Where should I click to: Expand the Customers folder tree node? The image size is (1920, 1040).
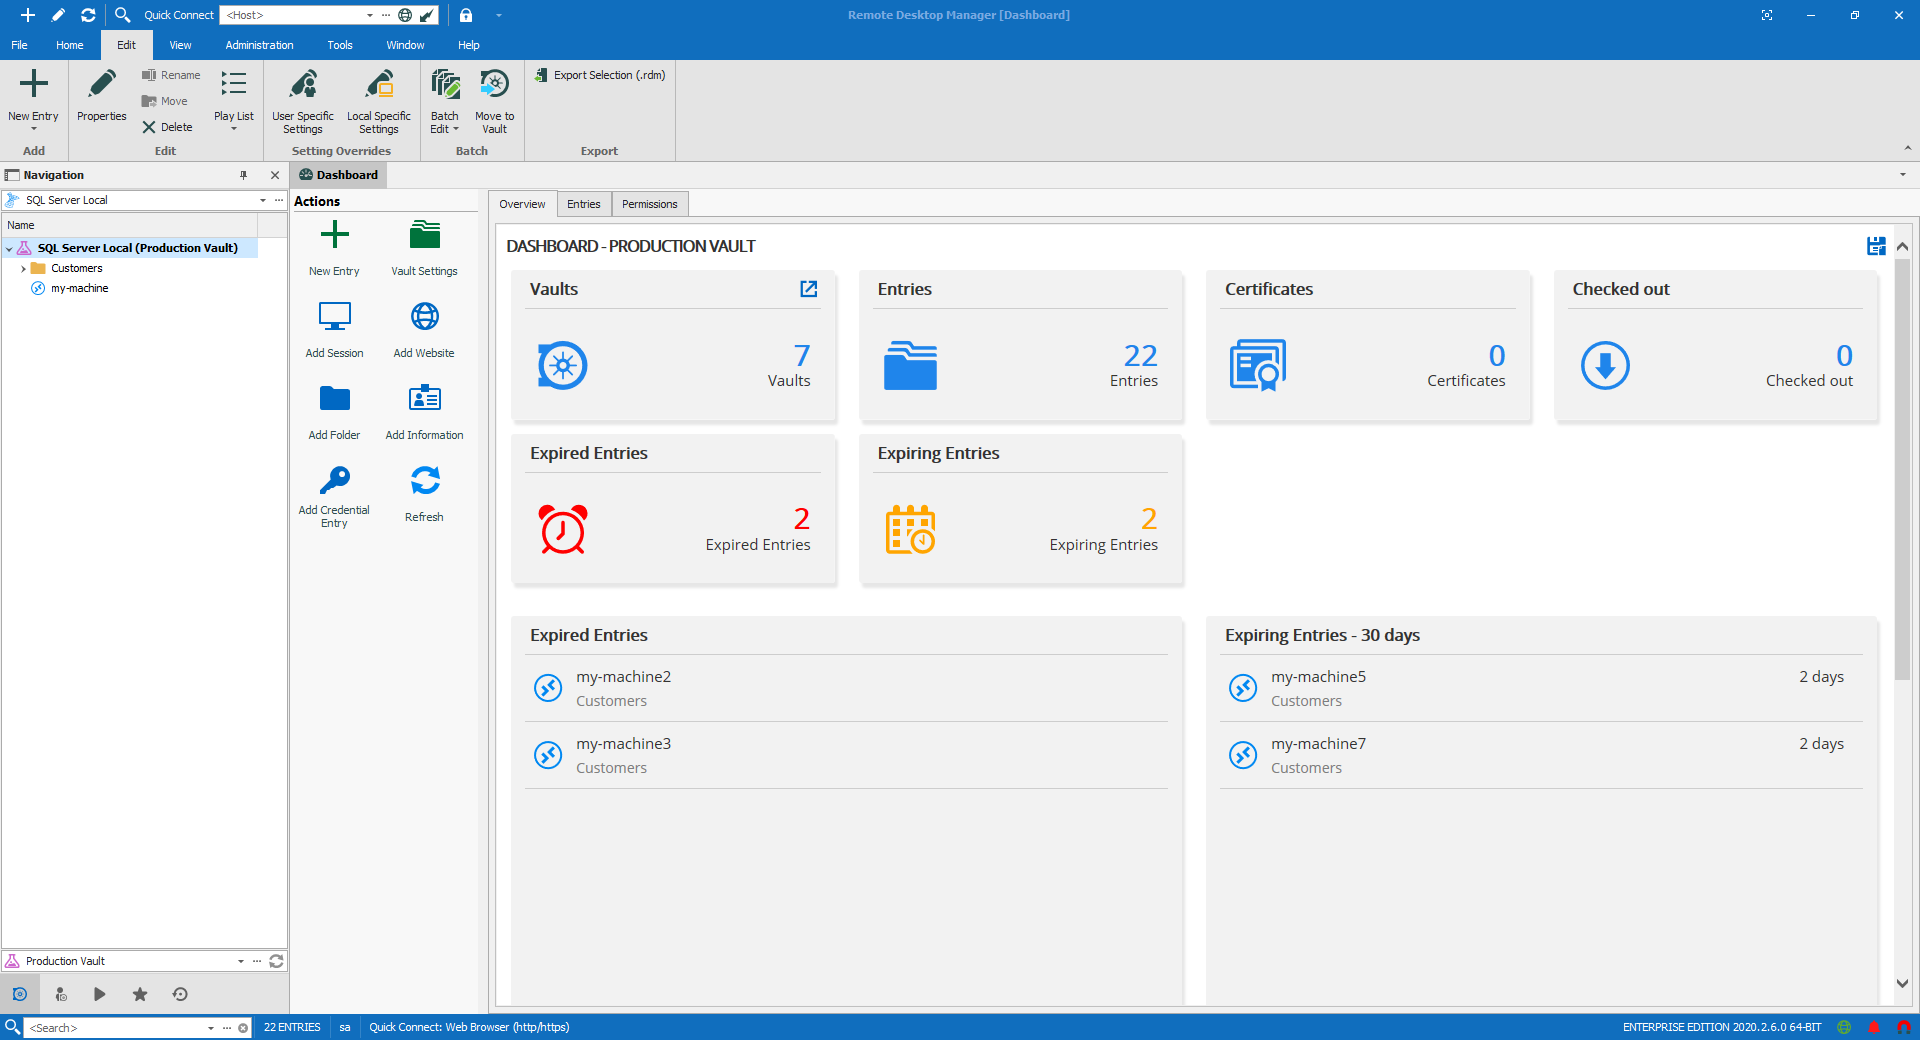(x=23, y=268)
